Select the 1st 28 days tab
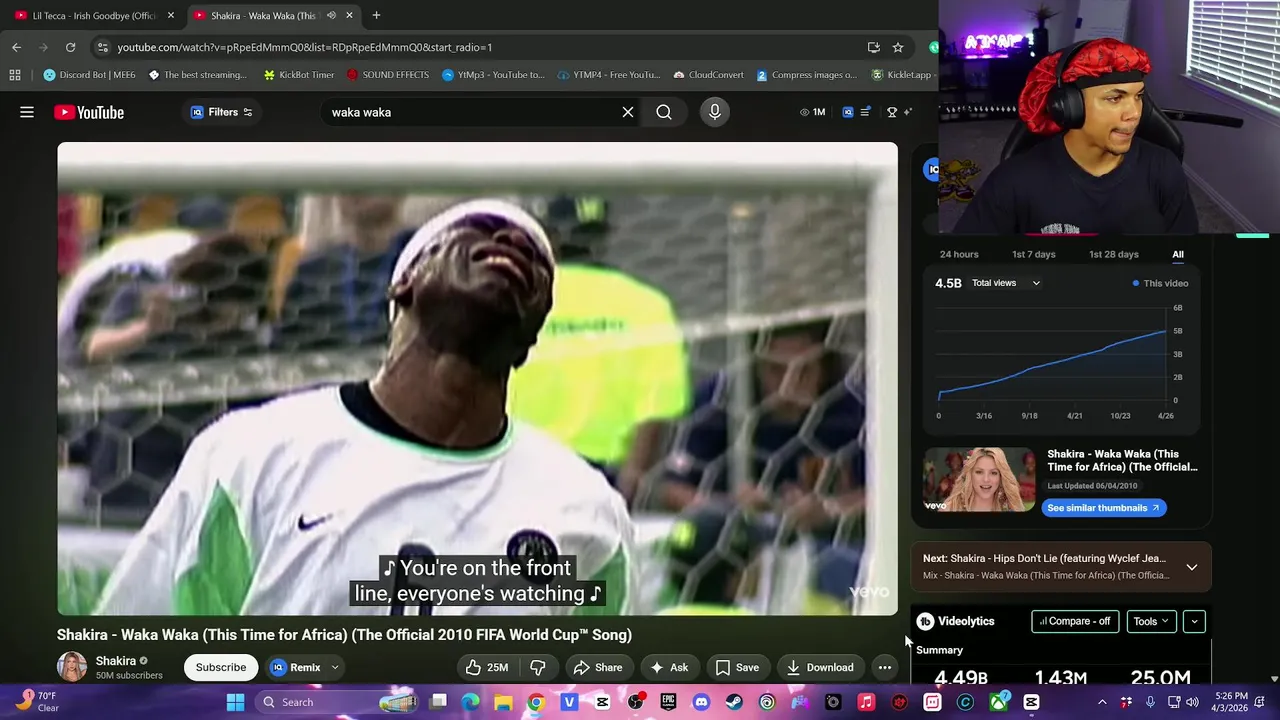 [1114, 255]
